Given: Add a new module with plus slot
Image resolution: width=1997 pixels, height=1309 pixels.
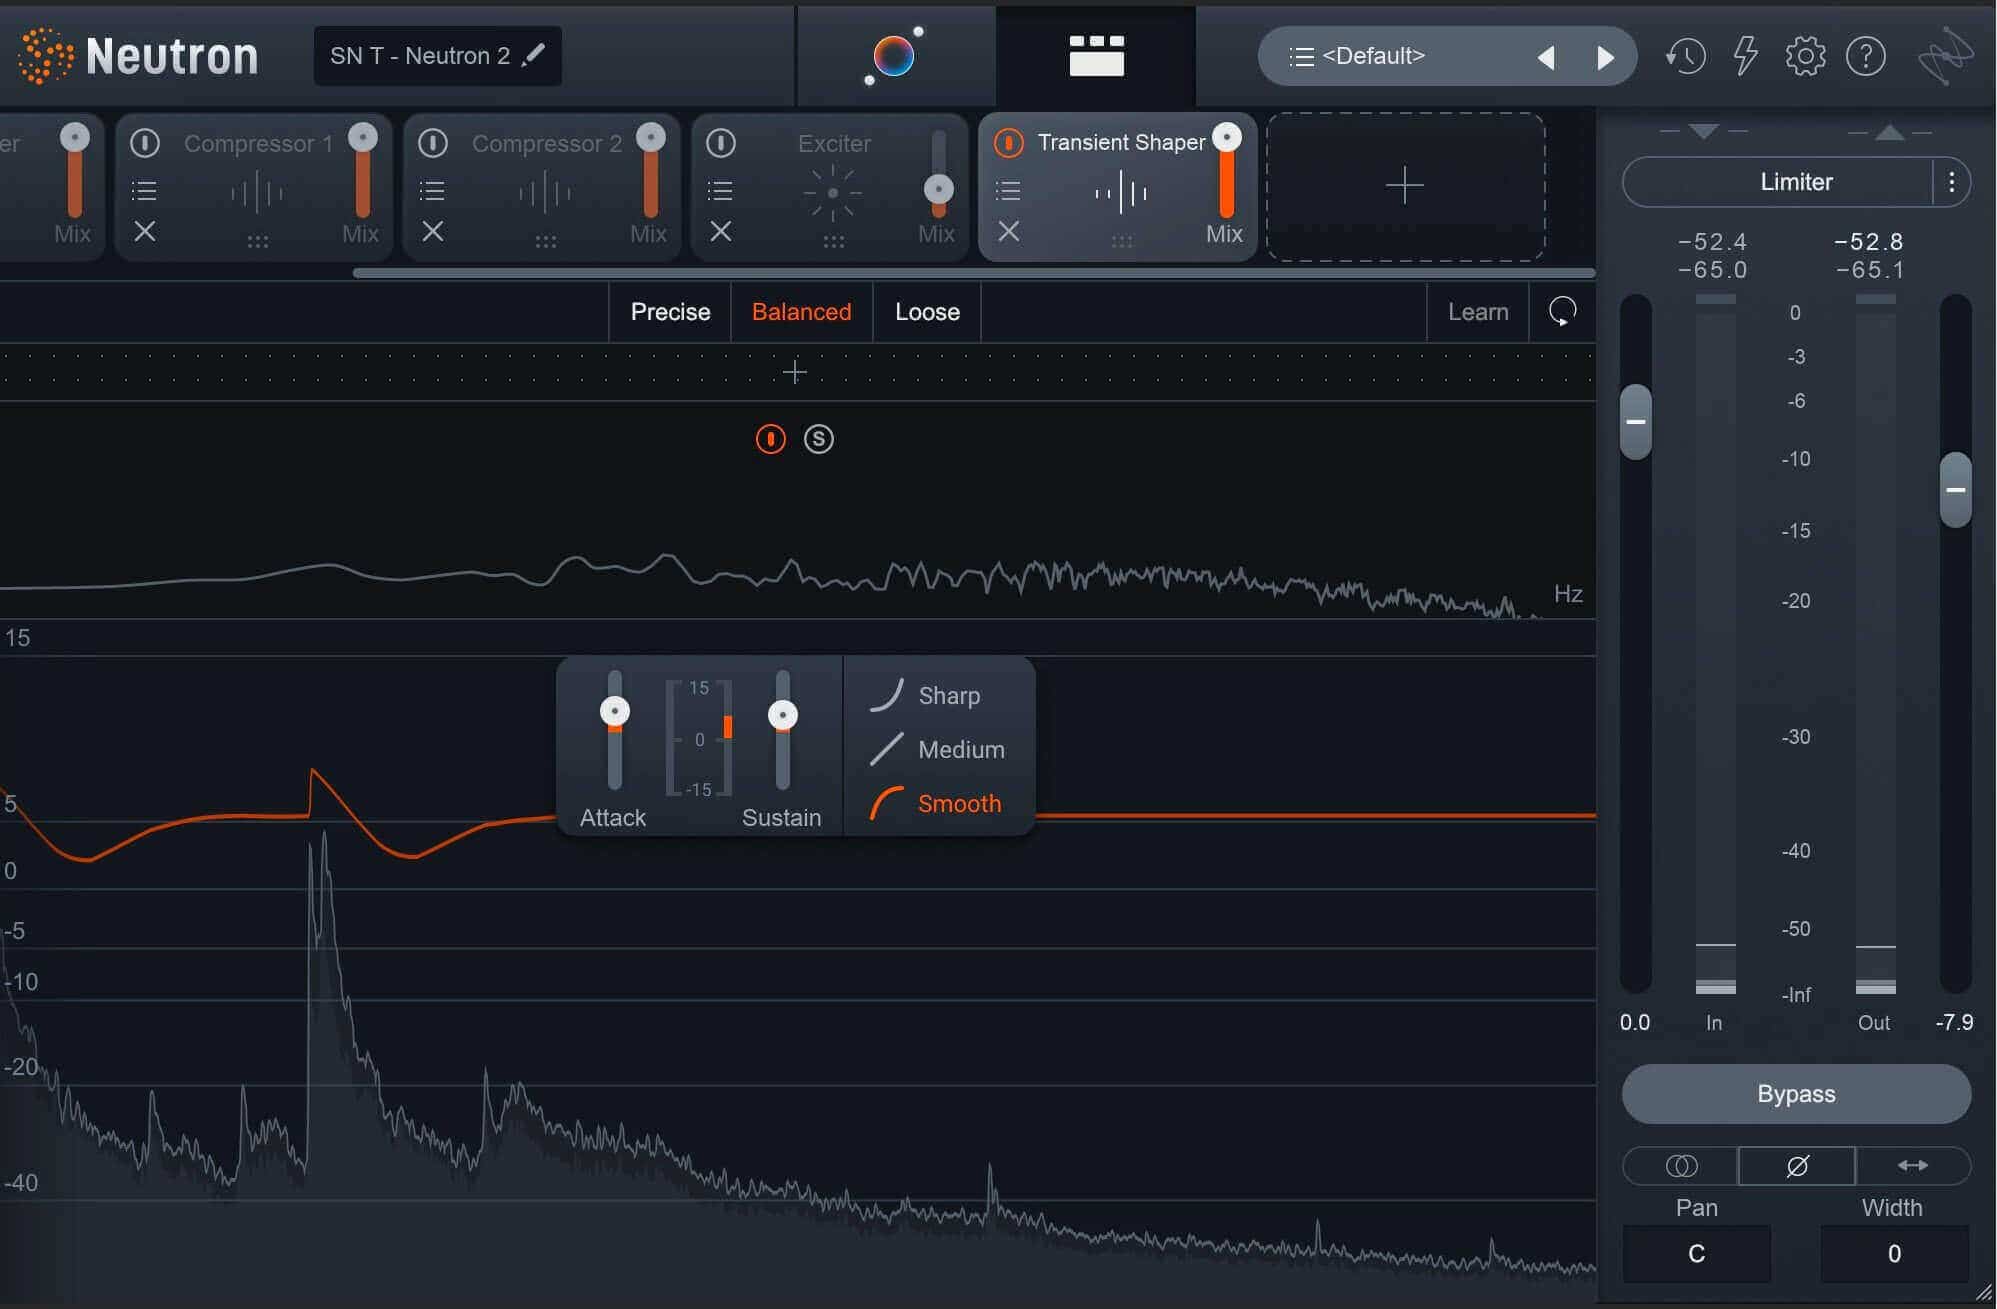Looking at the screenshot, I should [1405, 186].
